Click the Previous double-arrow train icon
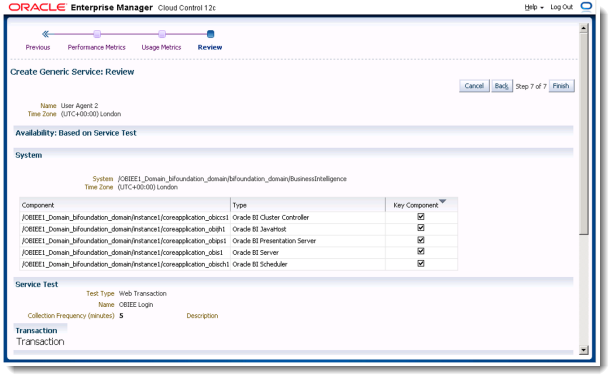Viewport: 615px width, 381px height. click(45, 34)
